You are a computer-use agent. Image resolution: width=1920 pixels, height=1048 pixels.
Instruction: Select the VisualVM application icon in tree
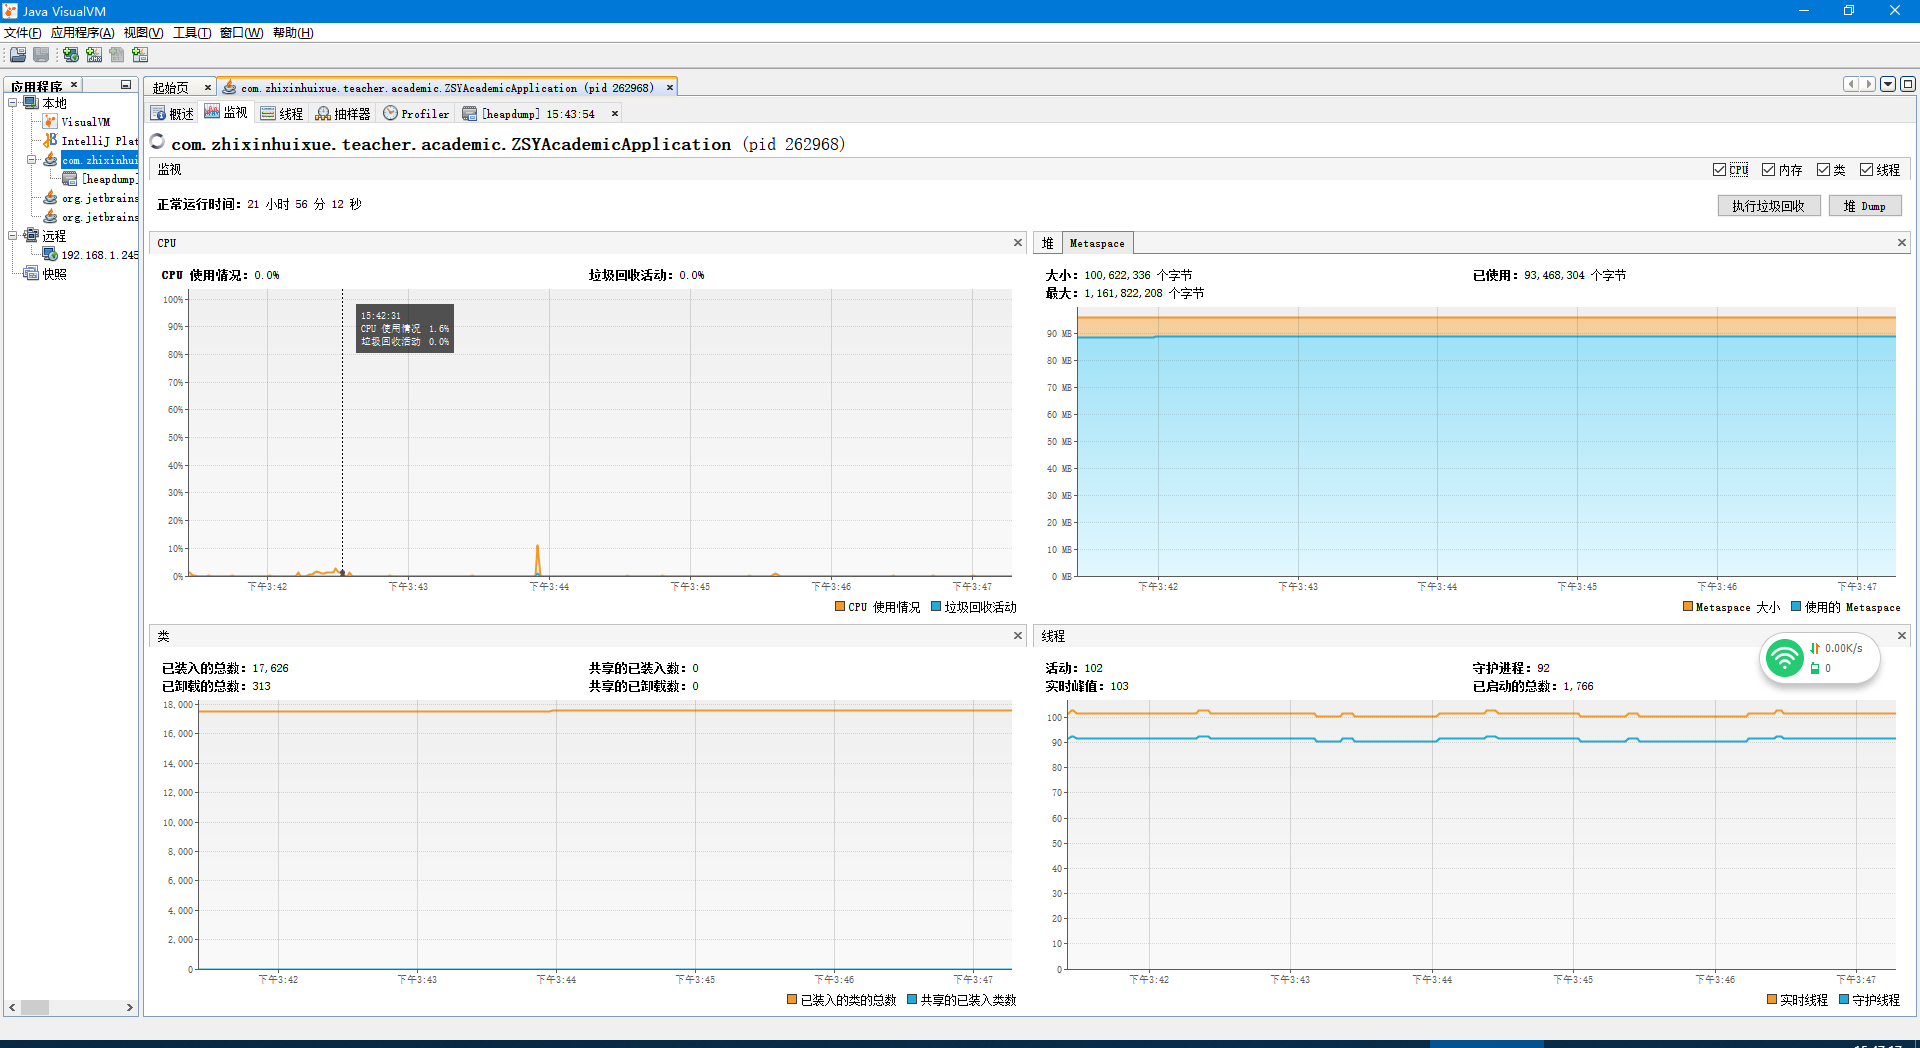50,122
